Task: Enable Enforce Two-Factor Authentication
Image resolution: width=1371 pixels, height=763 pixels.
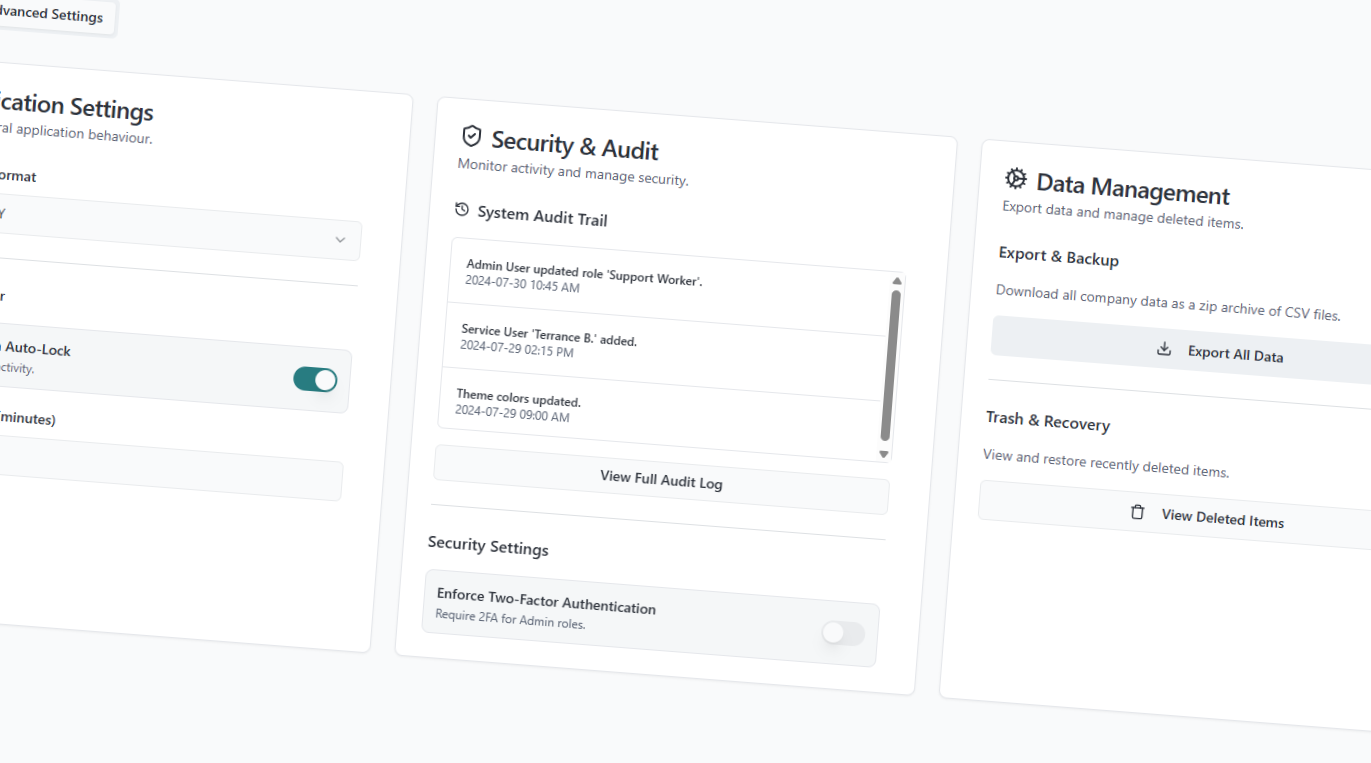Action: coord(842,633)
